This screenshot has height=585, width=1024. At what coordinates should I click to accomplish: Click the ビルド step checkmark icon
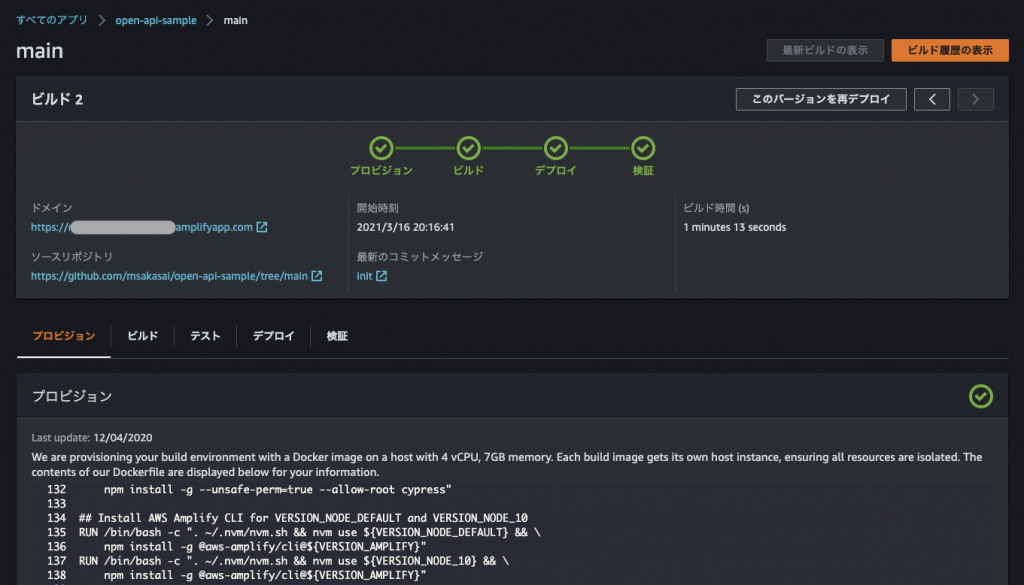pos(468,148)
